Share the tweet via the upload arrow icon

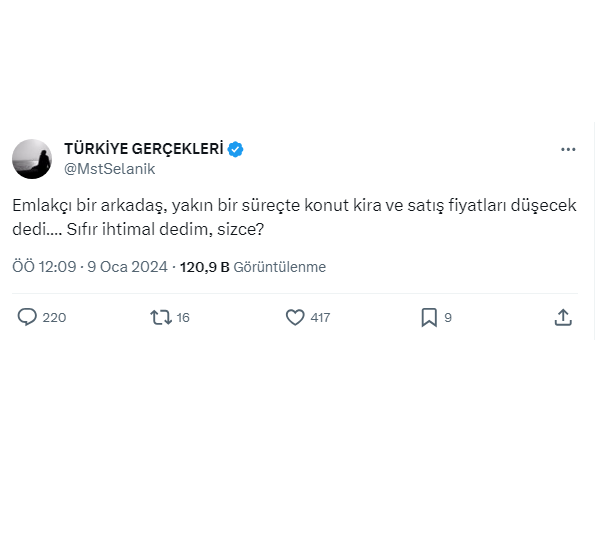point(563,317)
